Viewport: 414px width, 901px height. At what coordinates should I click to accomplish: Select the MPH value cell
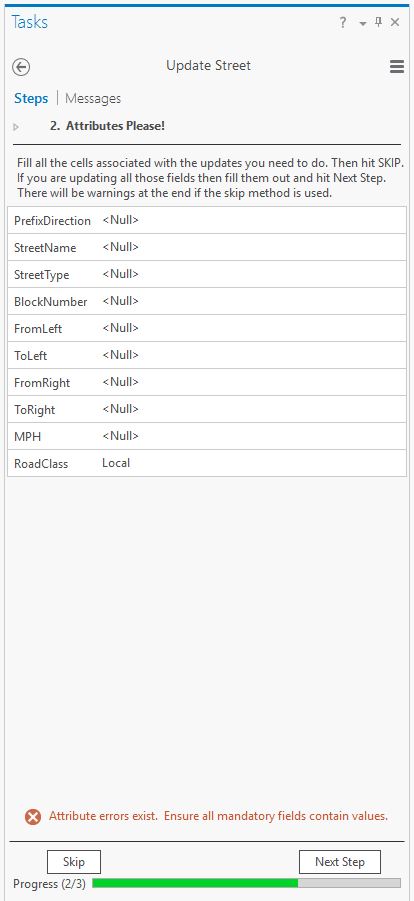[252, 436]
